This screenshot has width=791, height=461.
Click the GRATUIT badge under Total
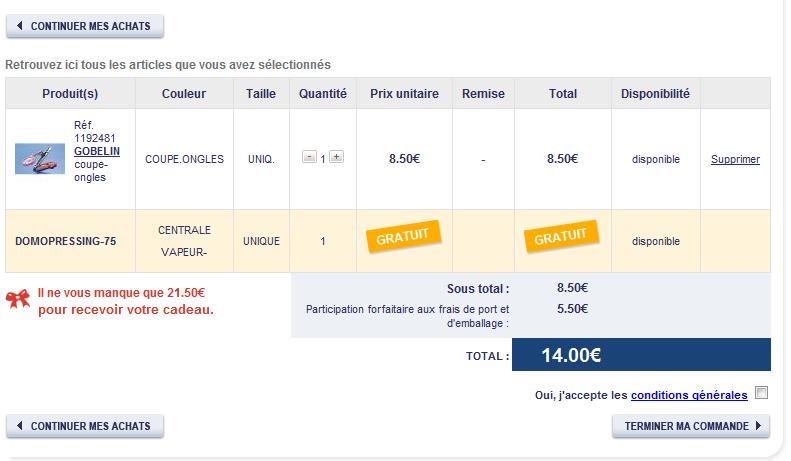[x=560, y=238]
